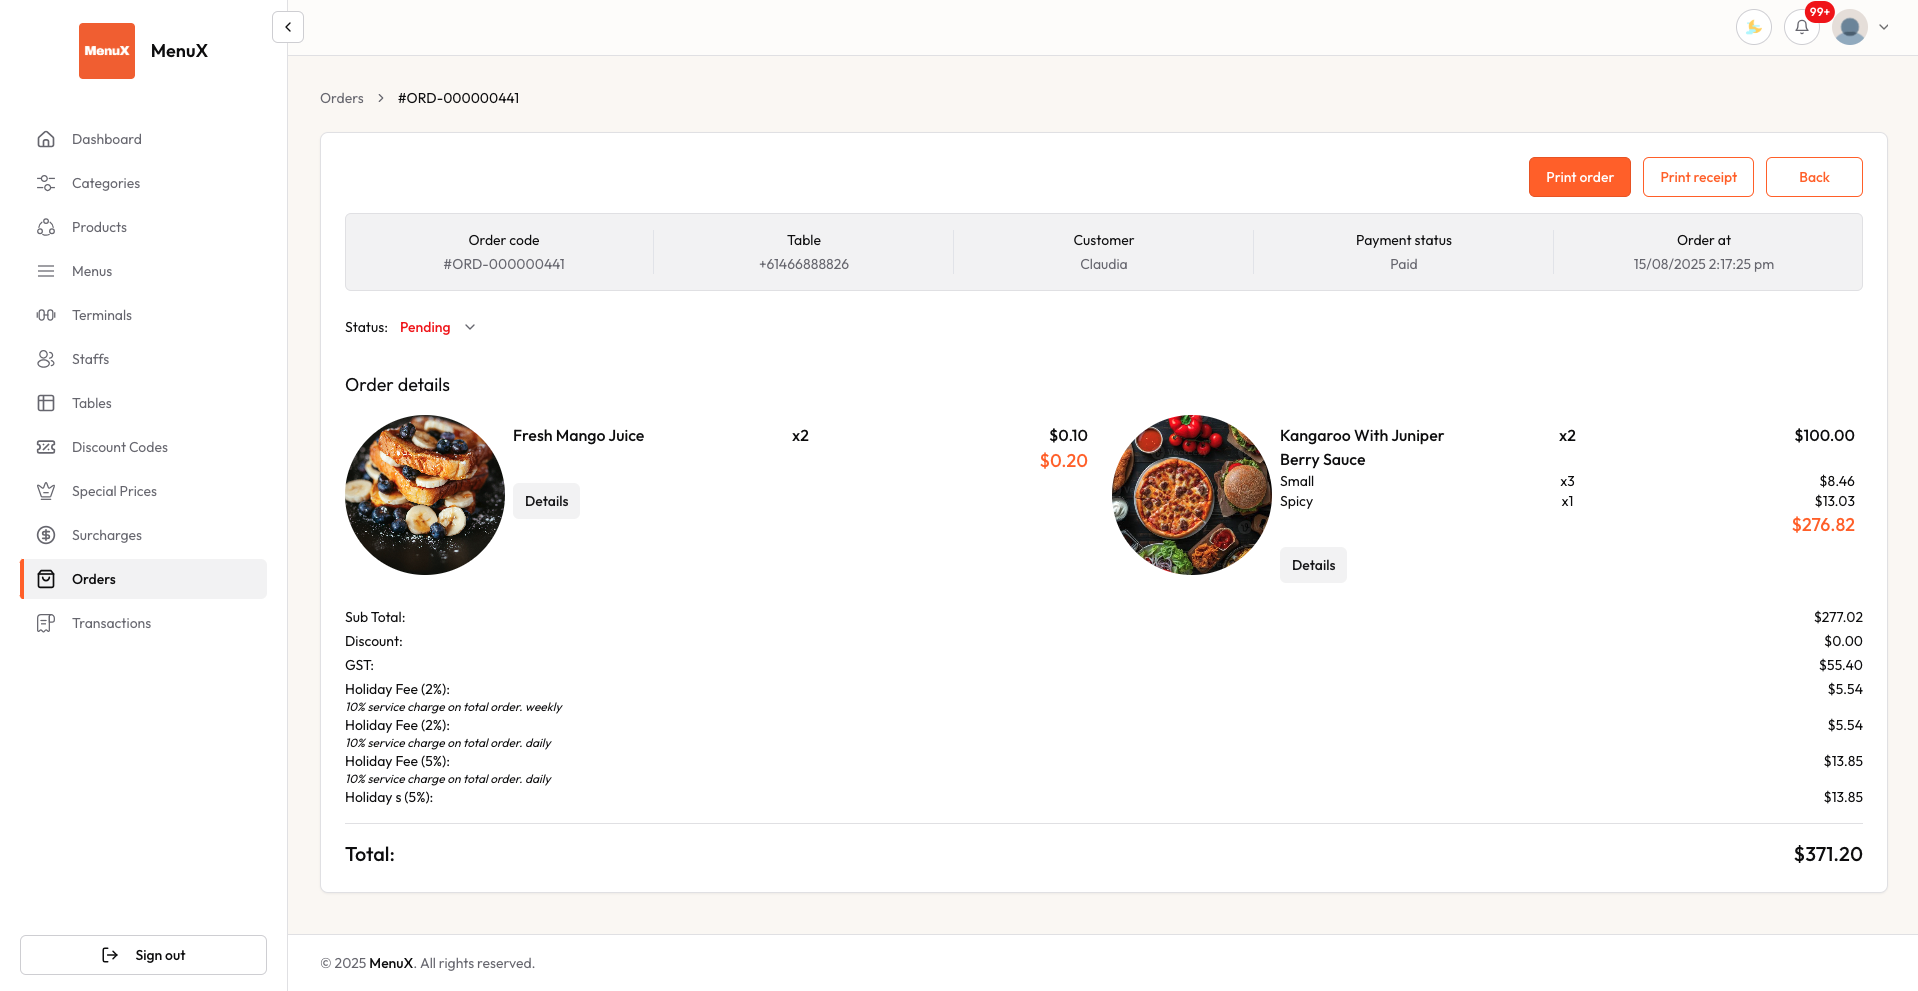
Task: Click the Discount Codes ticket icon
Action: tap(46, 447)
